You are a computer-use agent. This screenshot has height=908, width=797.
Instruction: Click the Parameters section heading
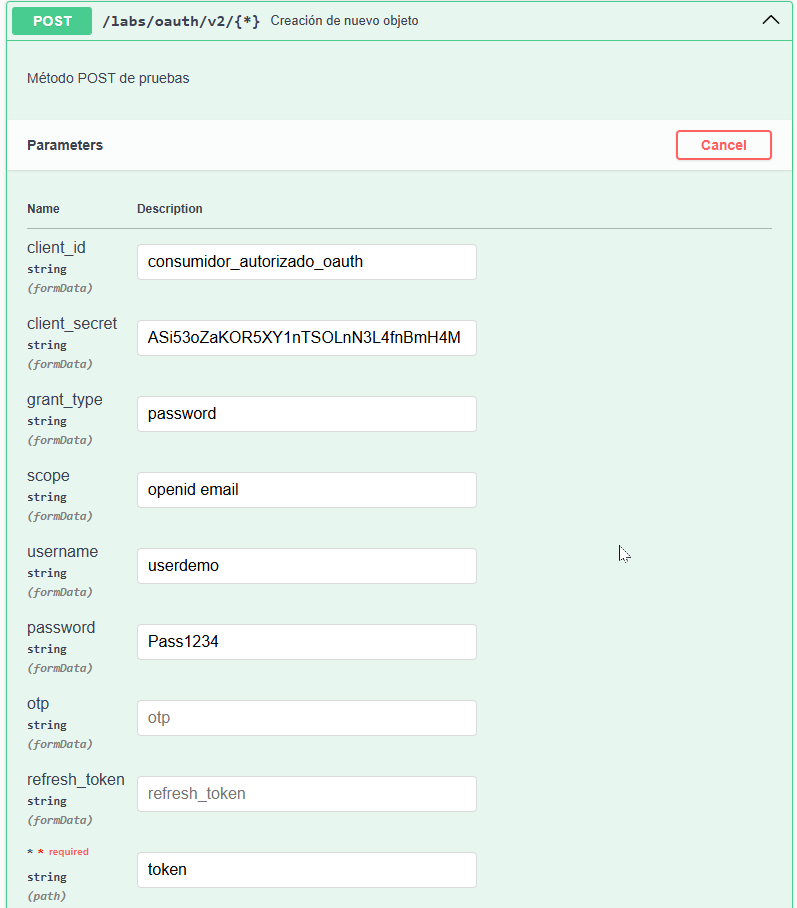(65, 145)
